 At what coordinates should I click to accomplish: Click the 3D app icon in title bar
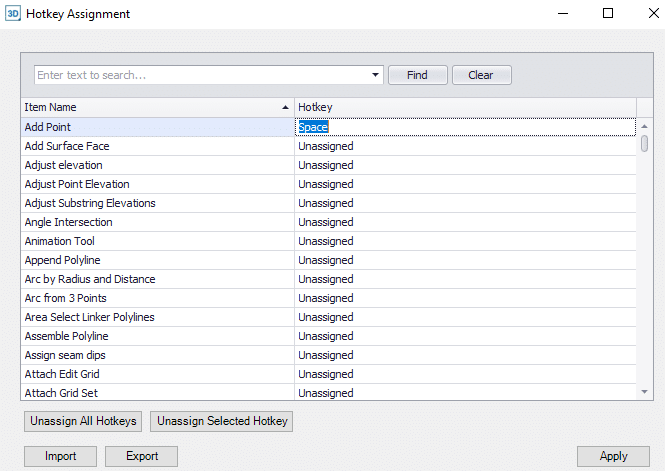pos(13,14)
